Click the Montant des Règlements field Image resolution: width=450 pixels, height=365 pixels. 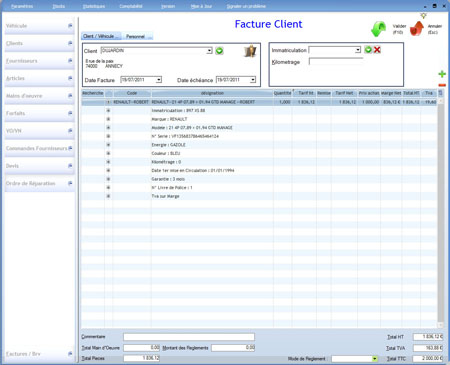tap(233, 348)
